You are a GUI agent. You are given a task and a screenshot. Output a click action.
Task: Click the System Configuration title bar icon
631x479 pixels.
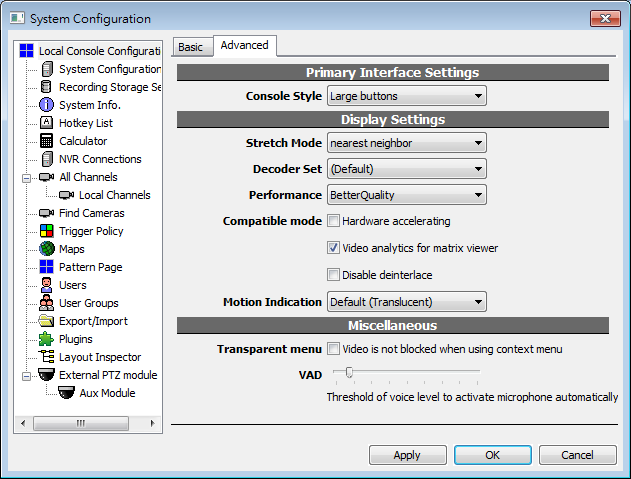click(17, 18)
